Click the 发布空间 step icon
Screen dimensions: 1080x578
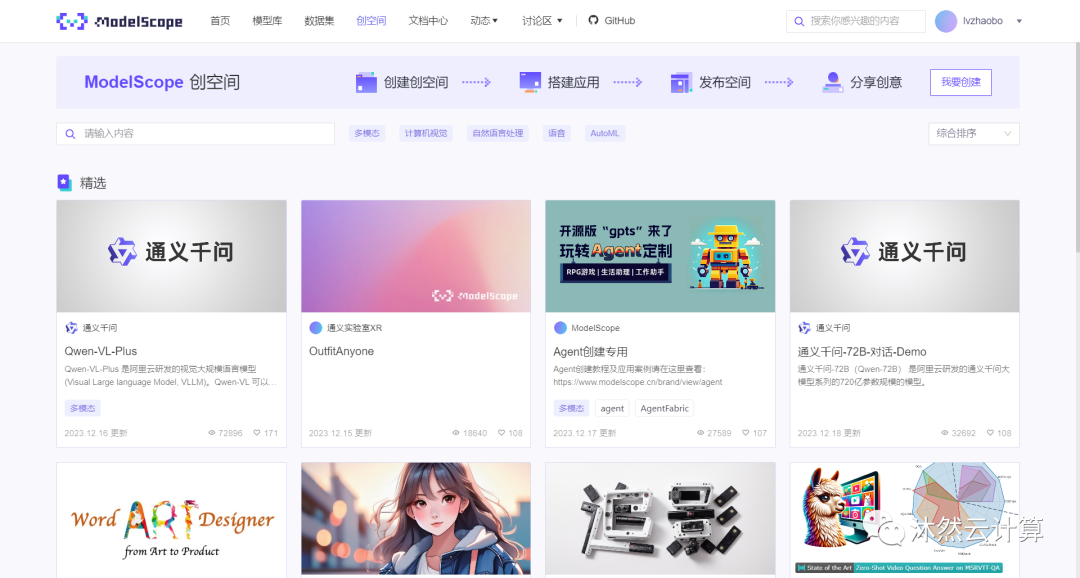[x=681, y=82]
